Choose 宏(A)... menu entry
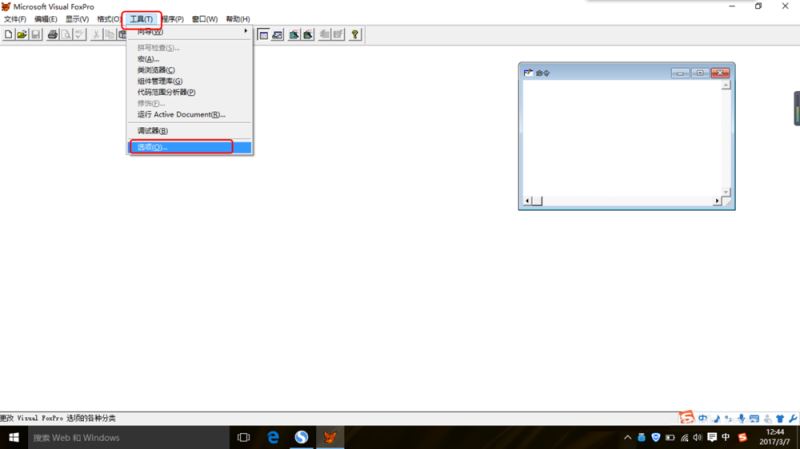The height and width of the screenshot is (449, 800). tap(190, 59)
